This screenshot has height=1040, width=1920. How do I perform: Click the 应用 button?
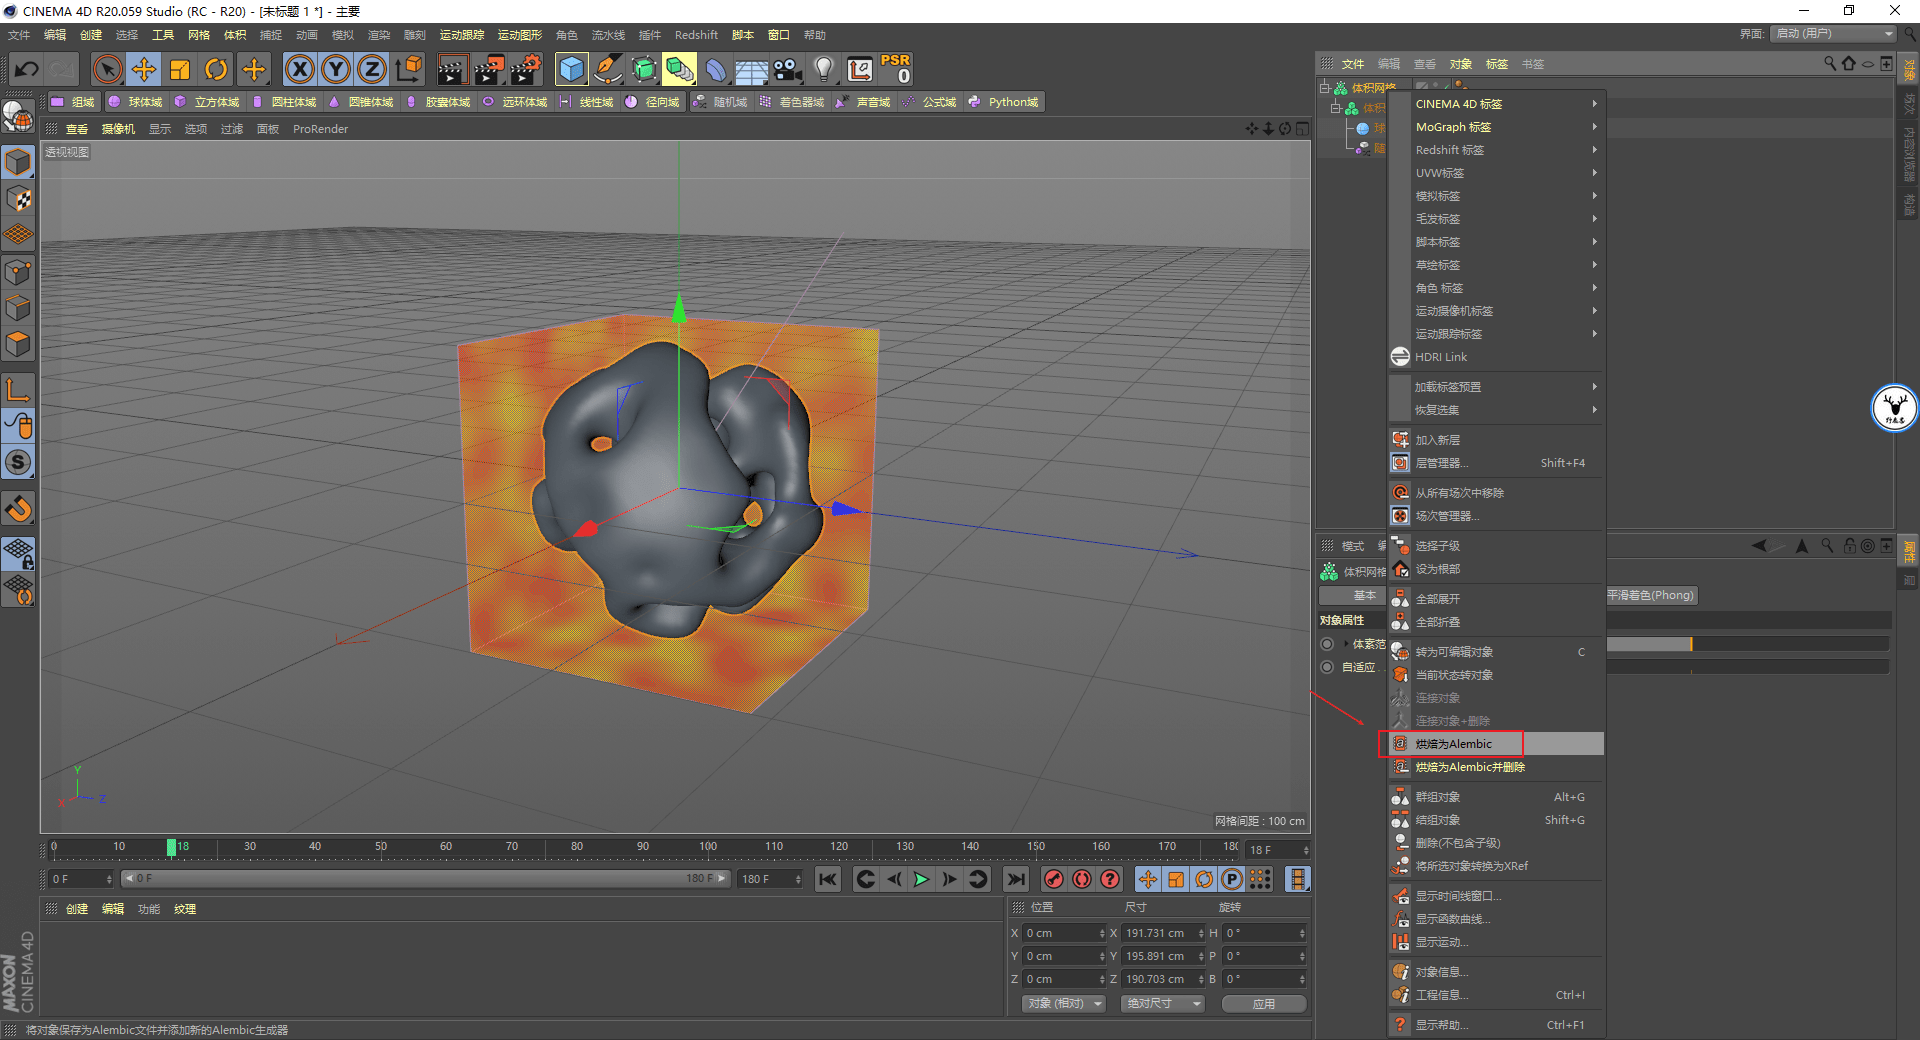tap(1264, 1003)
